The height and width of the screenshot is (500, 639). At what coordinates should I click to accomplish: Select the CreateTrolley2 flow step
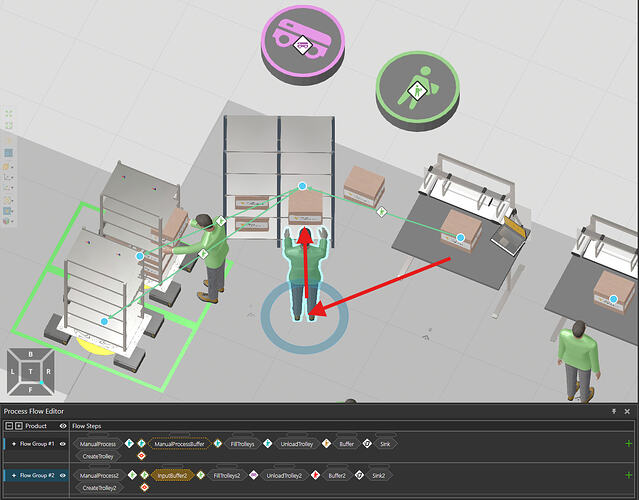pyautogui.click(x=99, y=487)
